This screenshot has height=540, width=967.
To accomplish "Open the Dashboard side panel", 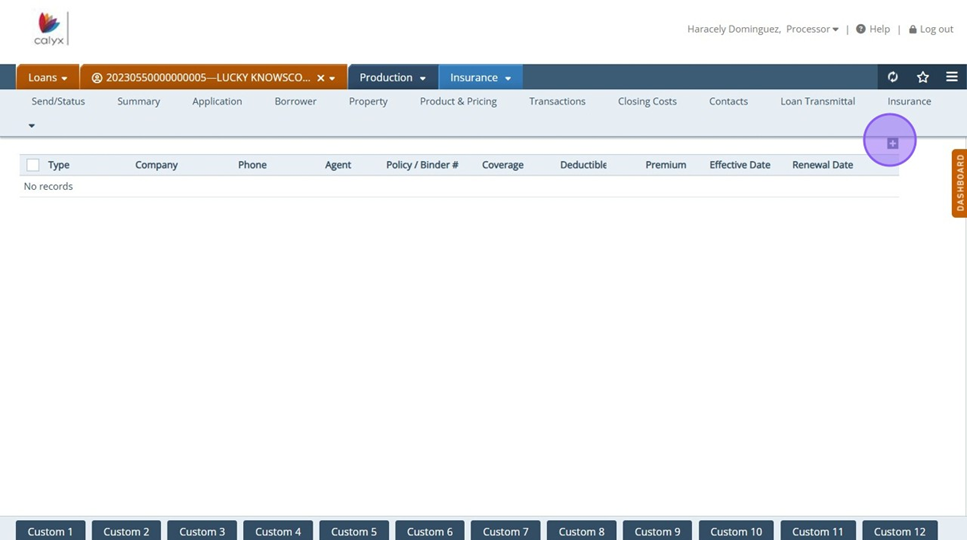I will tap(959, 183).
